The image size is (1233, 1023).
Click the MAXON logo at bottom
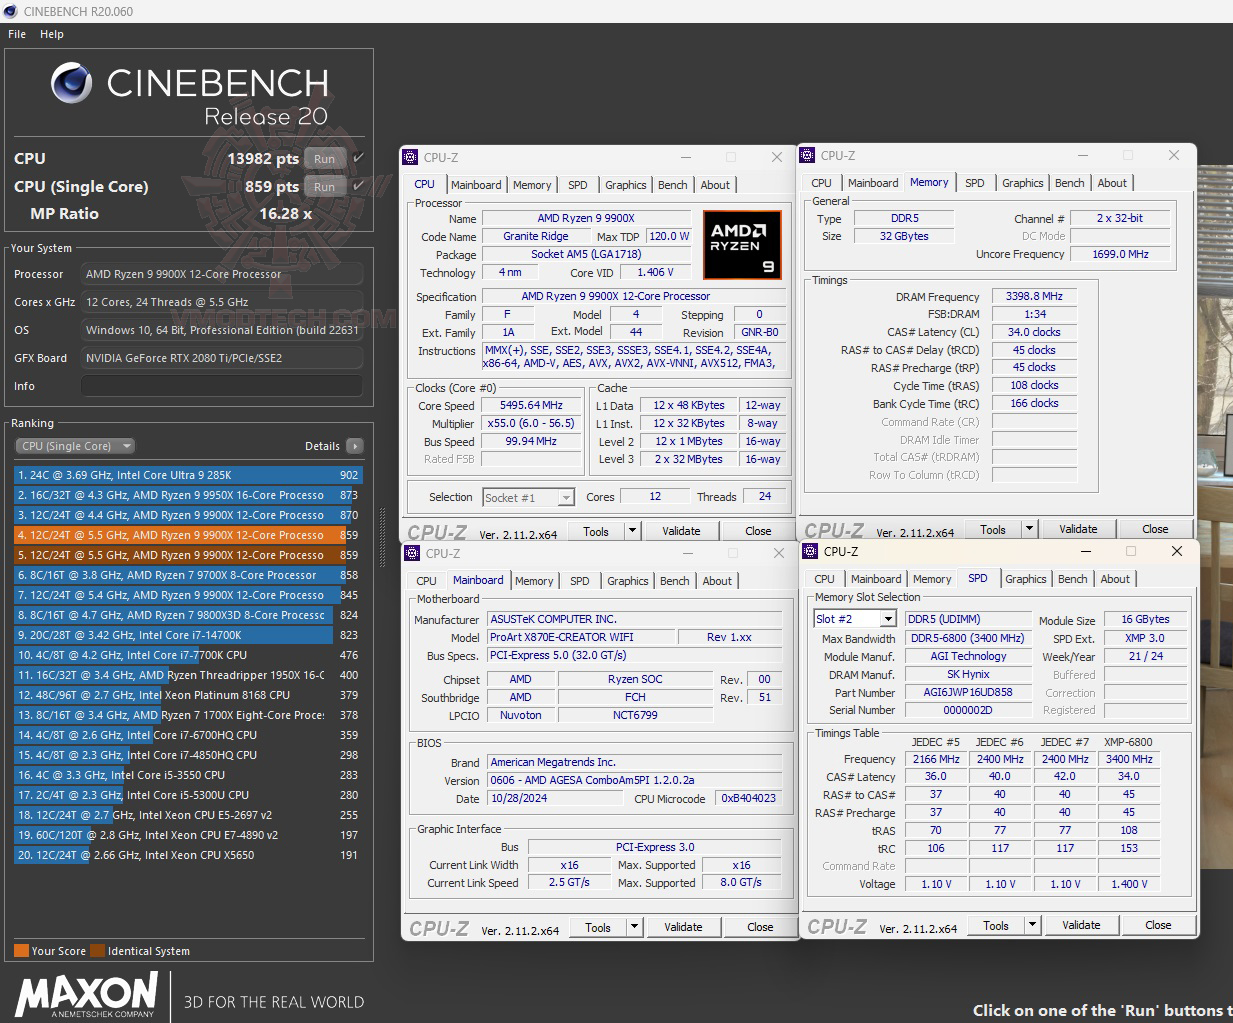pos(86,996)
